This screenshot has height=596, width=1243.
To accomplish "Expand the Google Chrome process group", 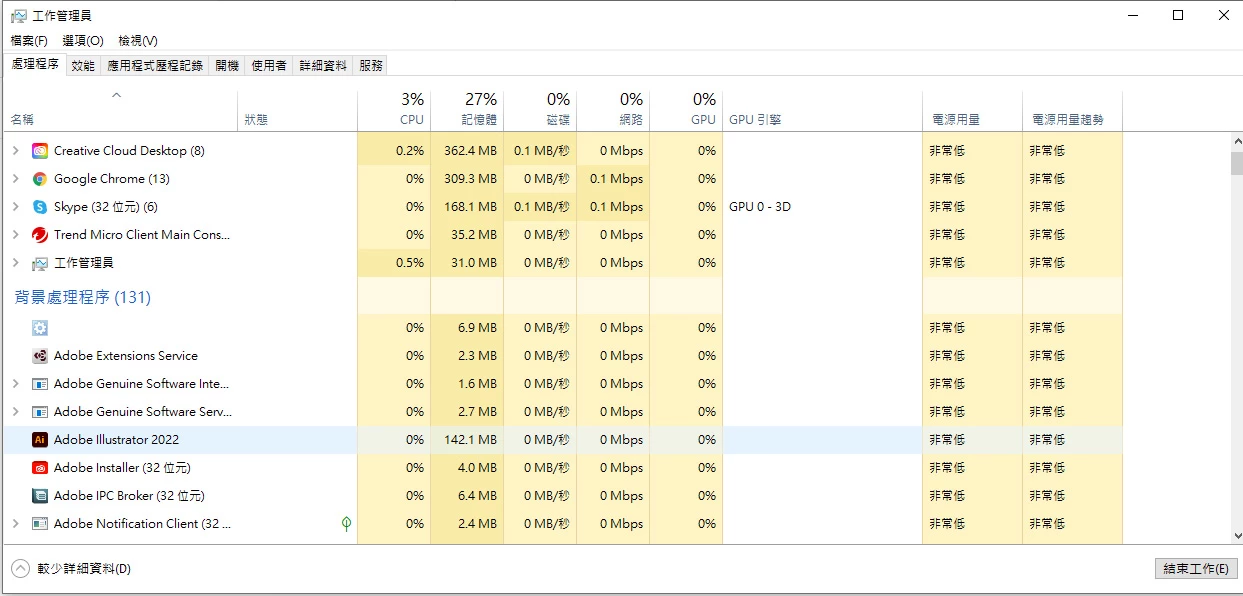I will pos(15,179).
